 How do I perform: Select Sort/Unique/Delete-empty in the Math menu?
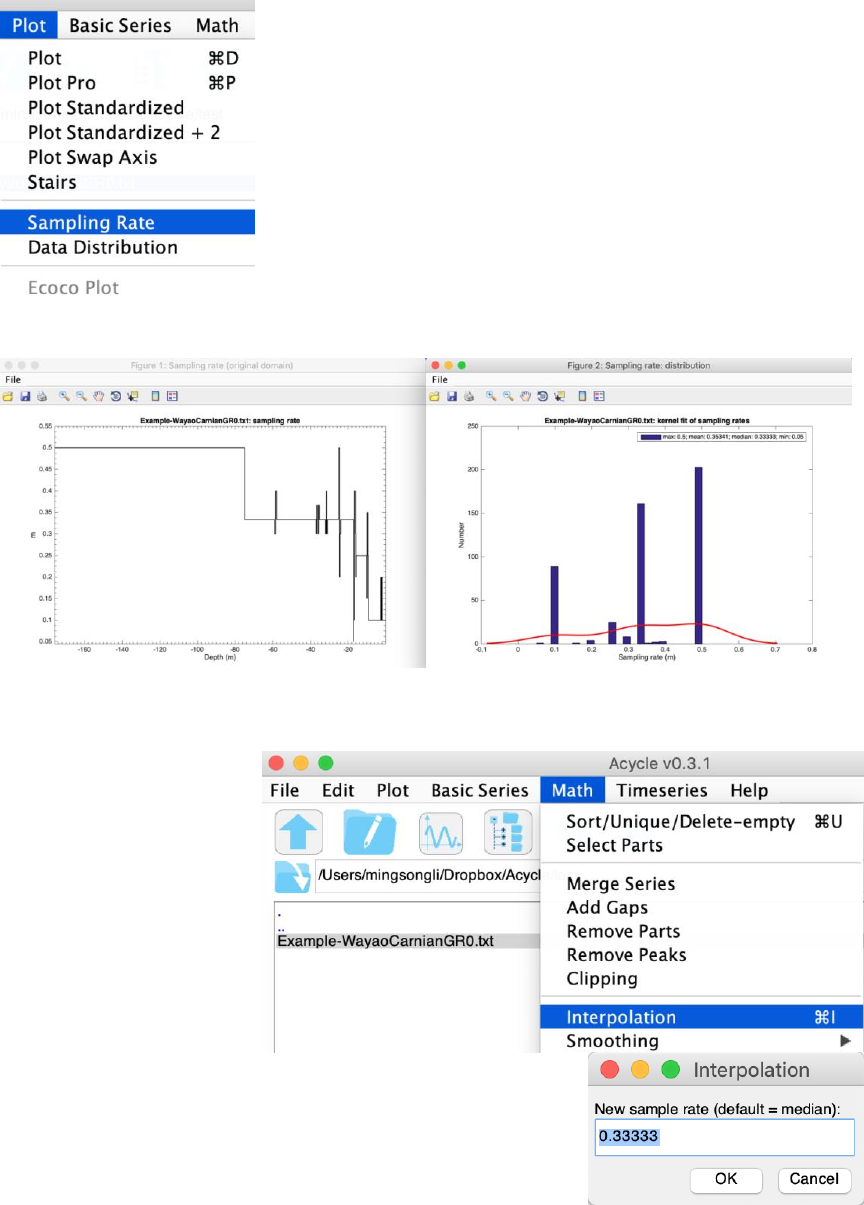pyautogui.click(x=701, y=821)
